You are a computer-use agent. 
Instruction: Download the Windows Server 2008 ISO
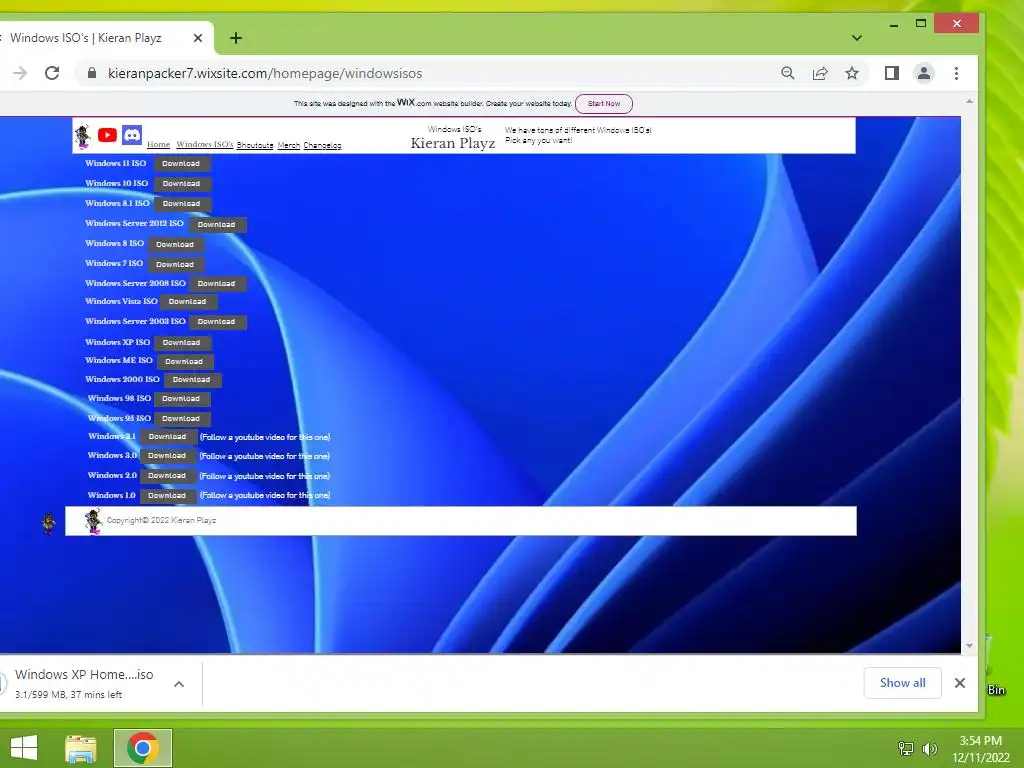click(x=217, y=283)
